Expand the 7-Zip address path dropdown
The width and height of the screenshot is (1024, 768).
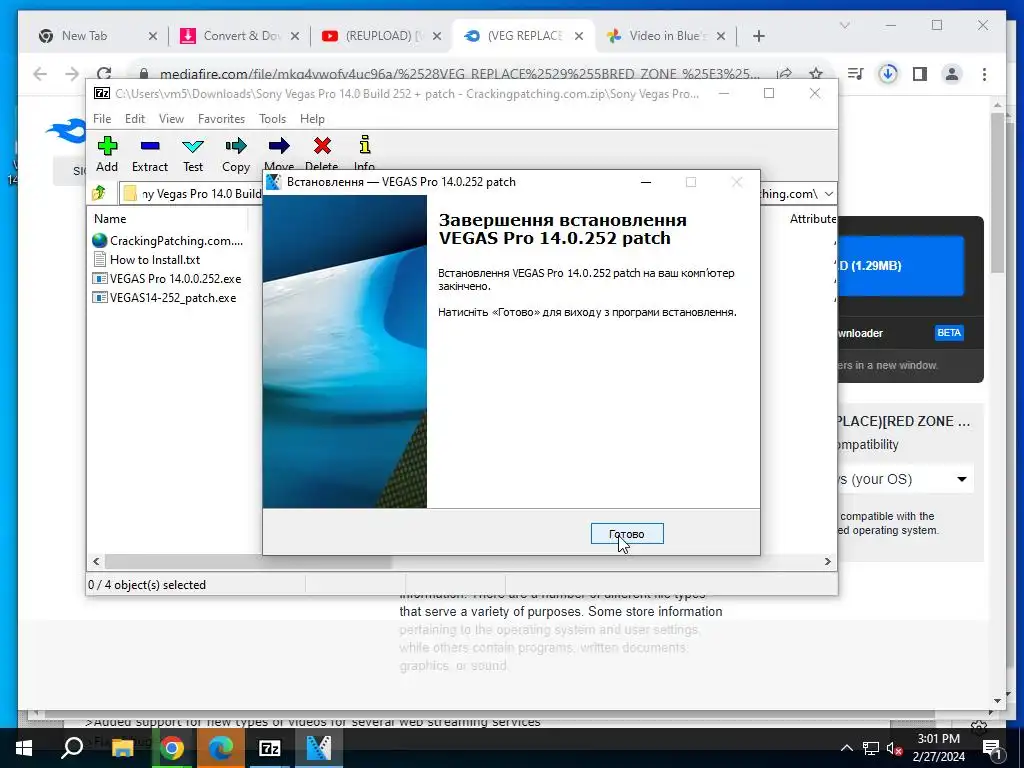pos(829,194)
